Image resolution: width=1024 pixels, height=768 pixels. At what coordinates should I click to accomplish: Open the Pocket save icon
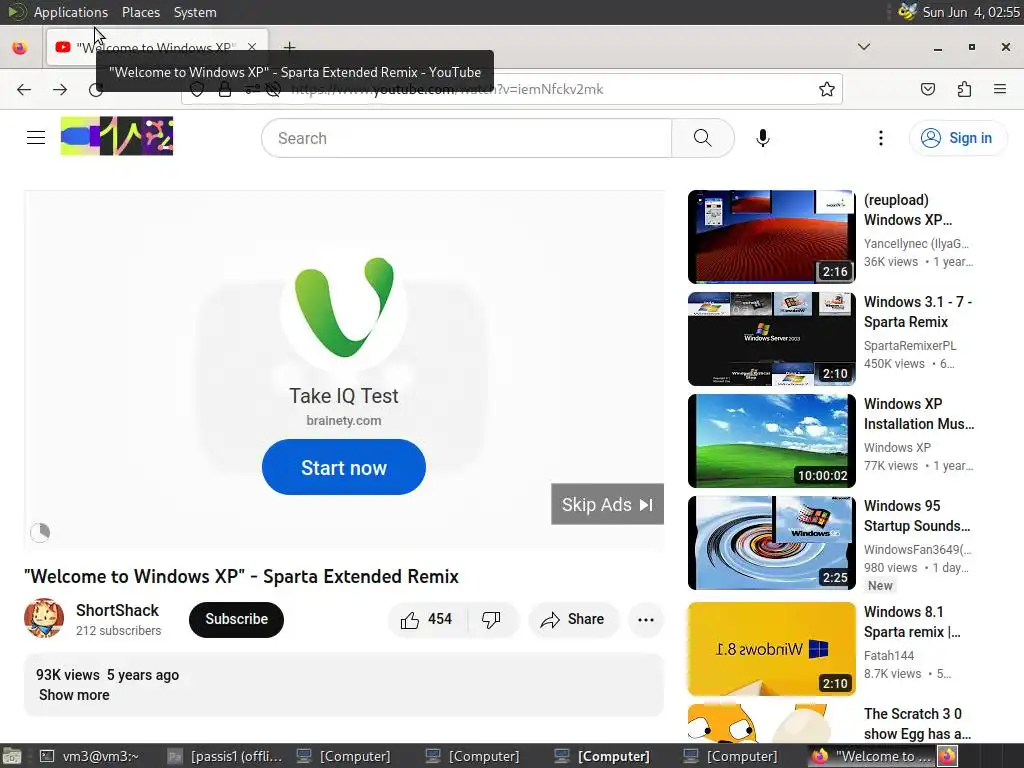point(927,89)
